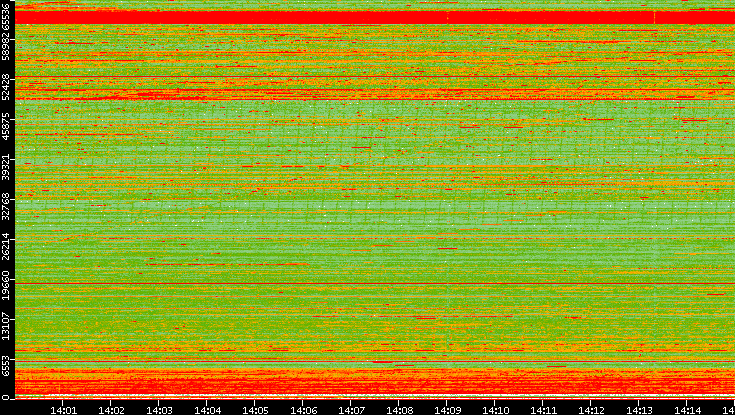
Task: Select the 39321 vertical axis label
Action: [x=5, y=166]
